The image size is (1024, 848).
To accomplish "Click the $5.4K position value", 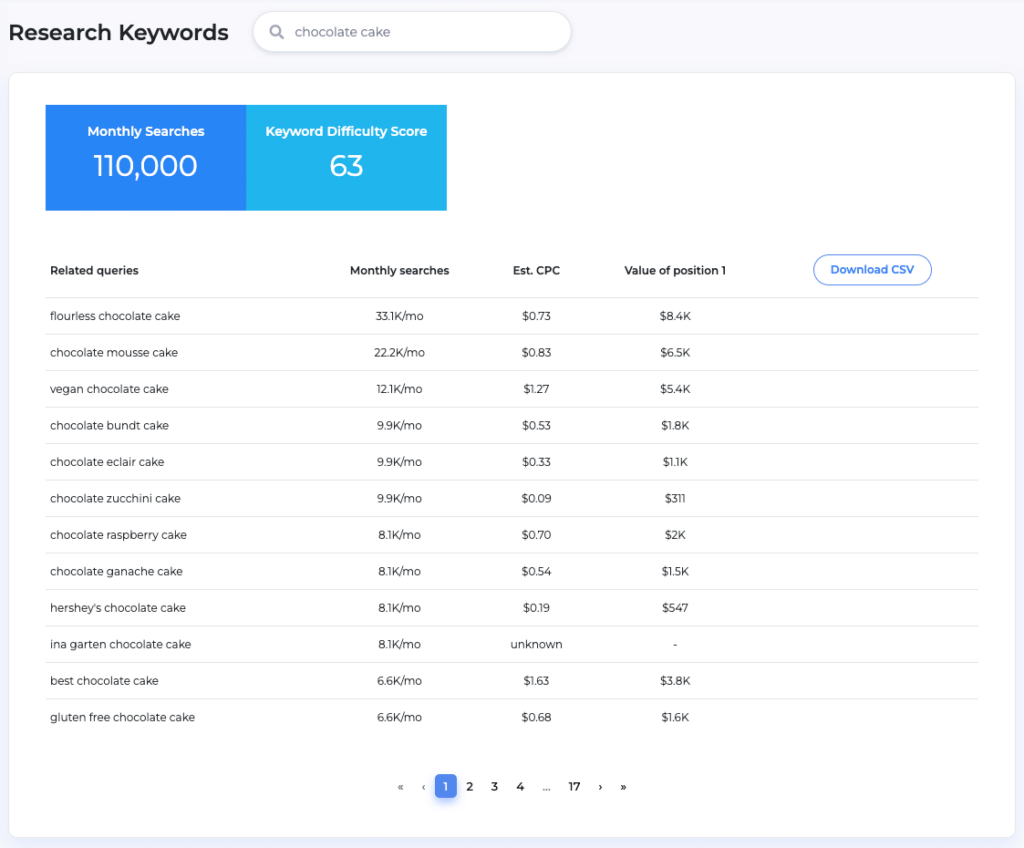I will tap(675, 389).
